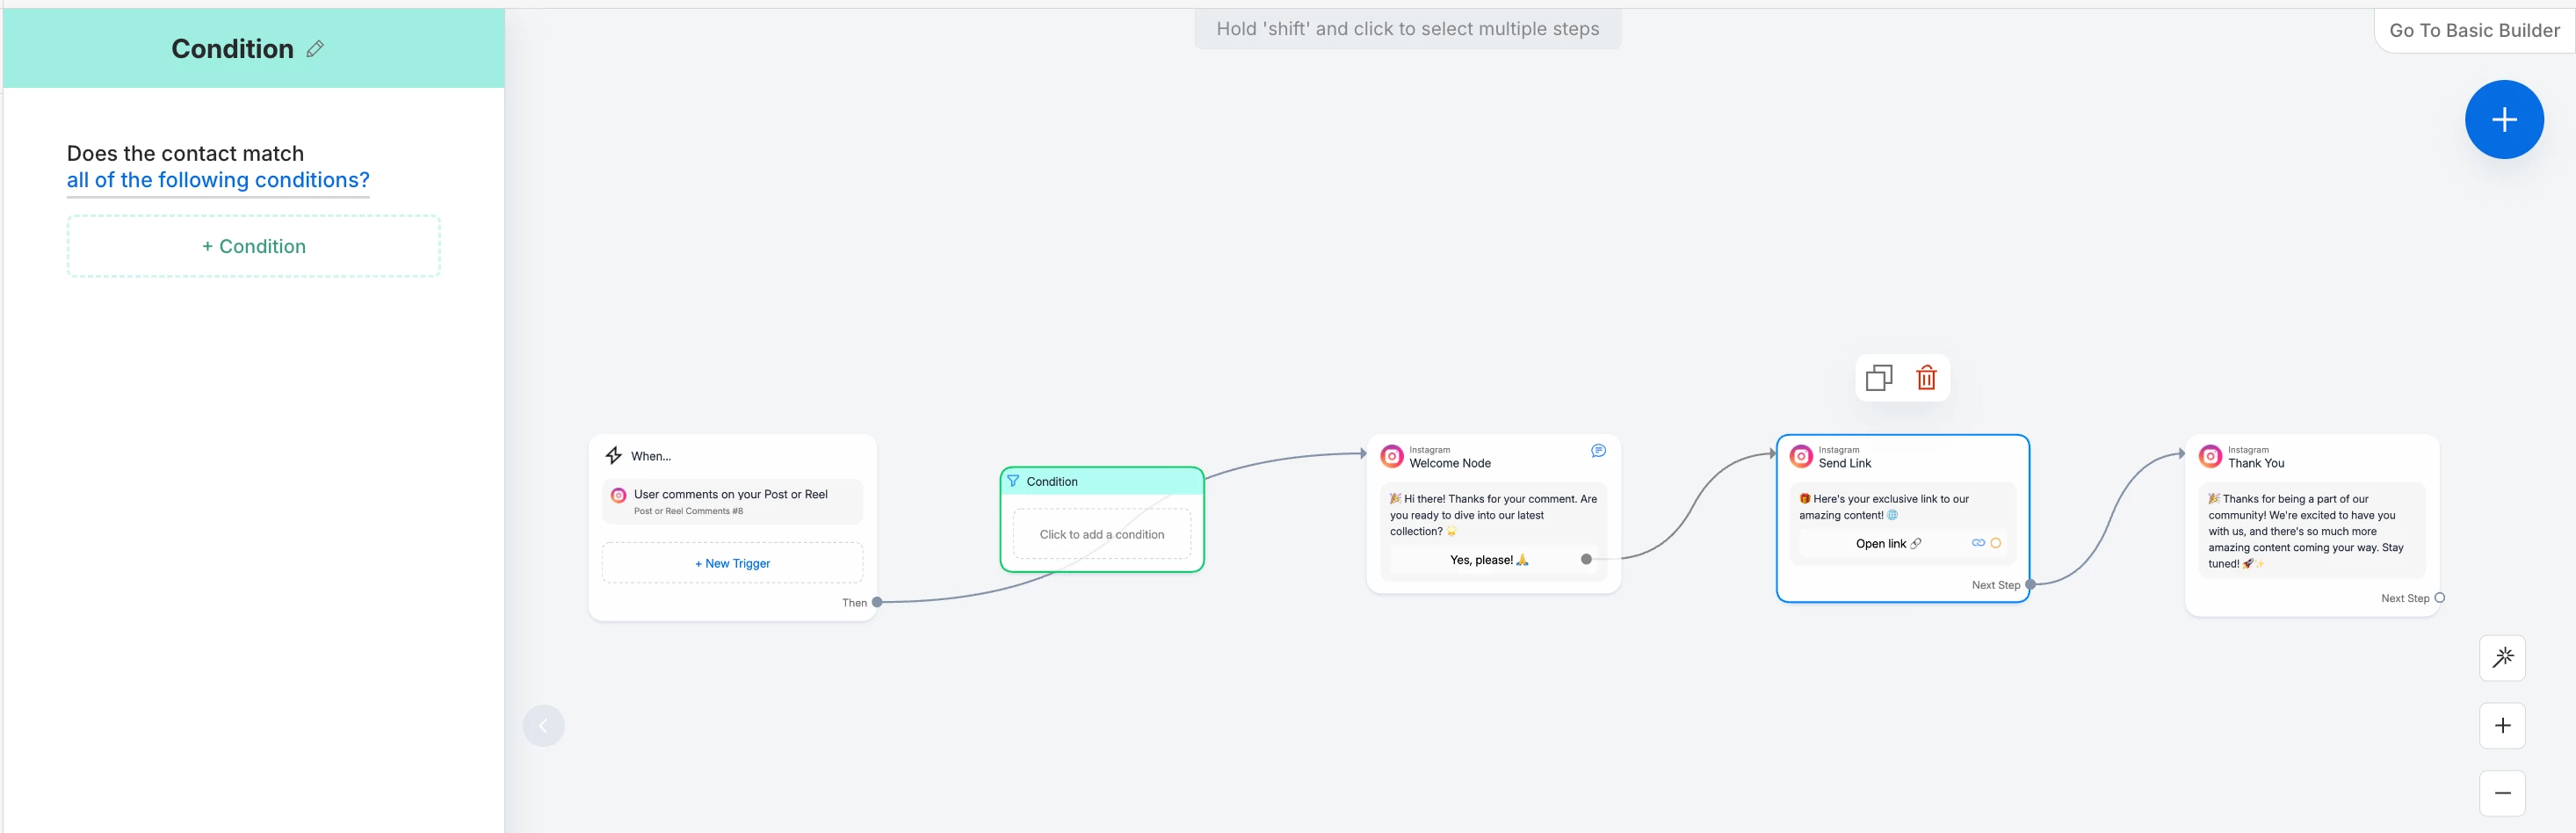Viewport: 2576px width, 833px height.
Task: Click the chat bubble icon on the Welcome Node
Action: (x=1598, y=451)
